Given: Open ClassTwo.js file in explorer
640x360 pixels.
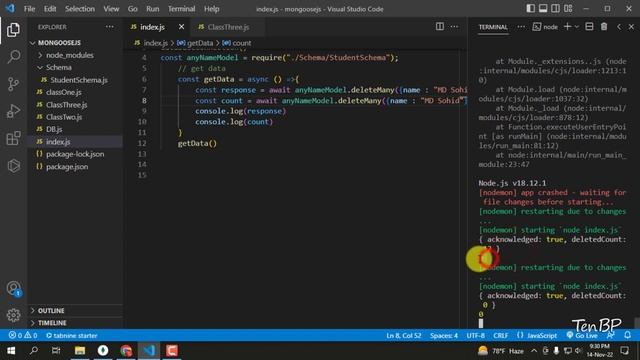Looking at the screenshot, I should pos(64,117).
